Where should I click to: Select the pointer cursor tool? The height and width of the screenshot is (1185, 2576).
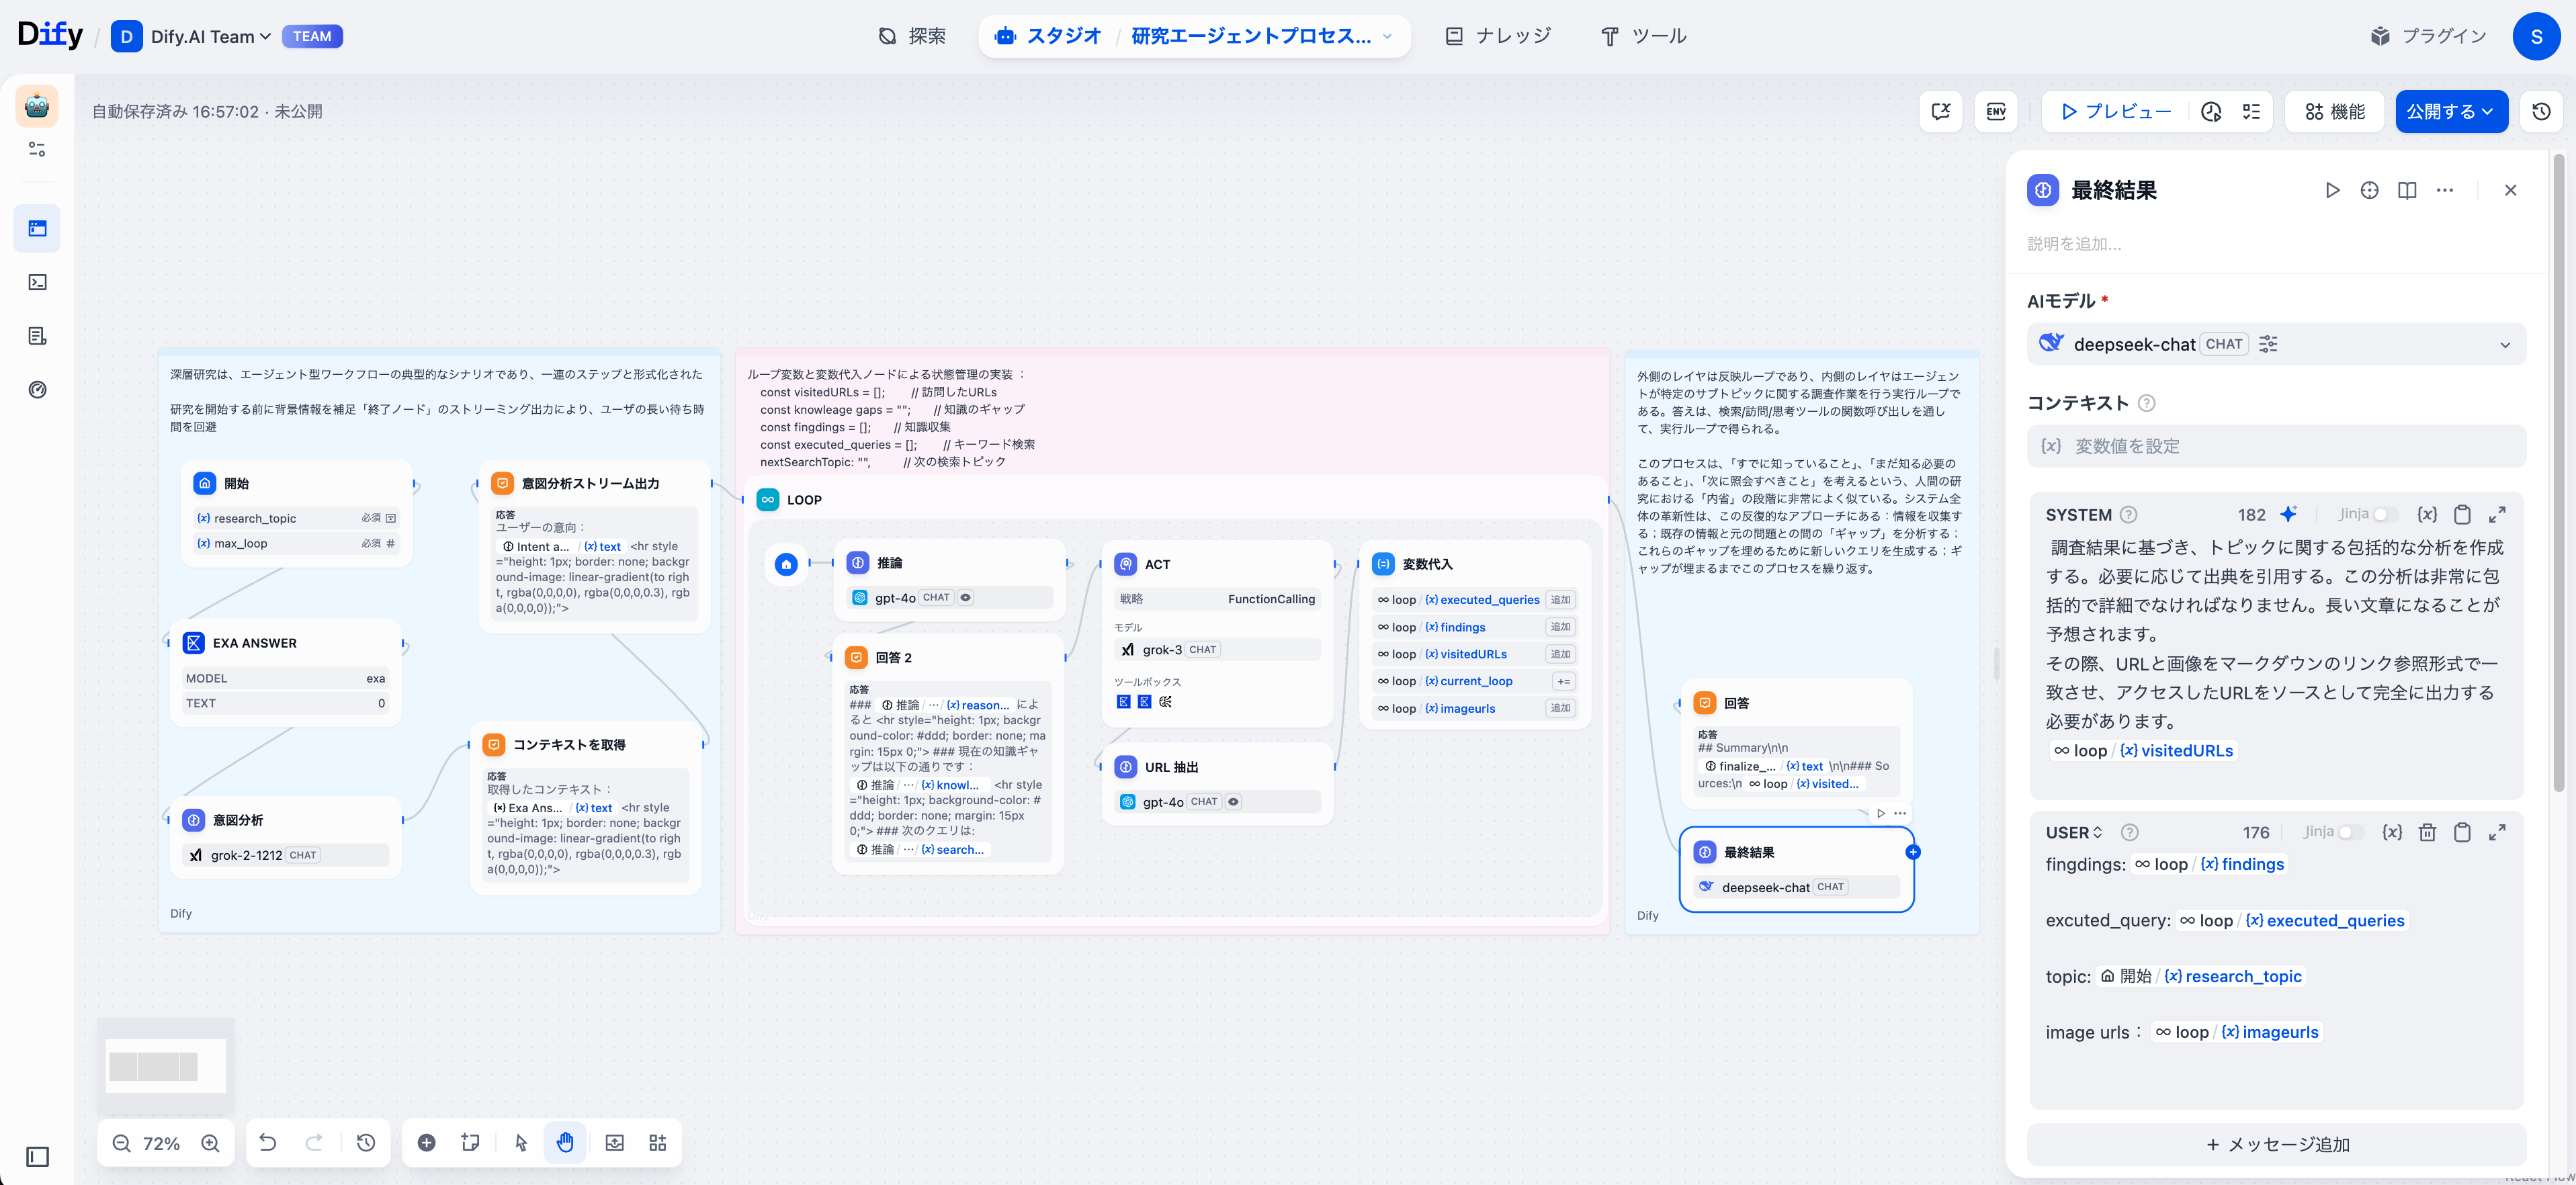[x=521, y=1143]
